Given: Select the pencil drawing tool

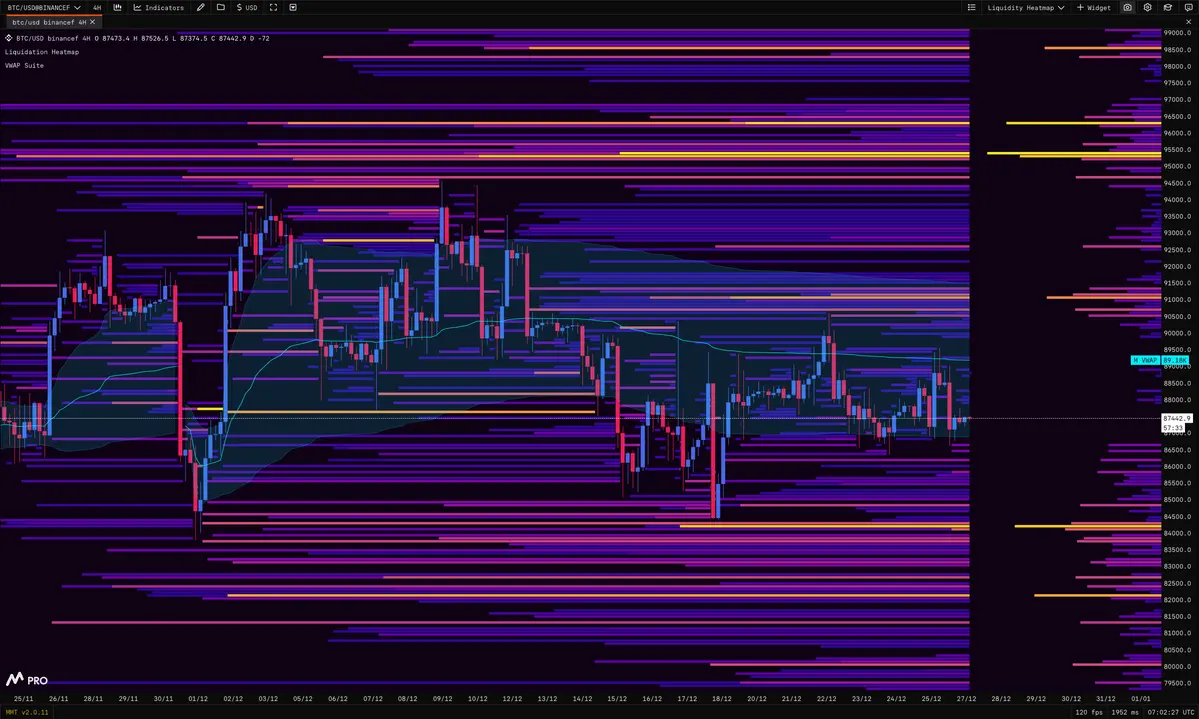Looking at the screenshot, I should pos(200,8).
